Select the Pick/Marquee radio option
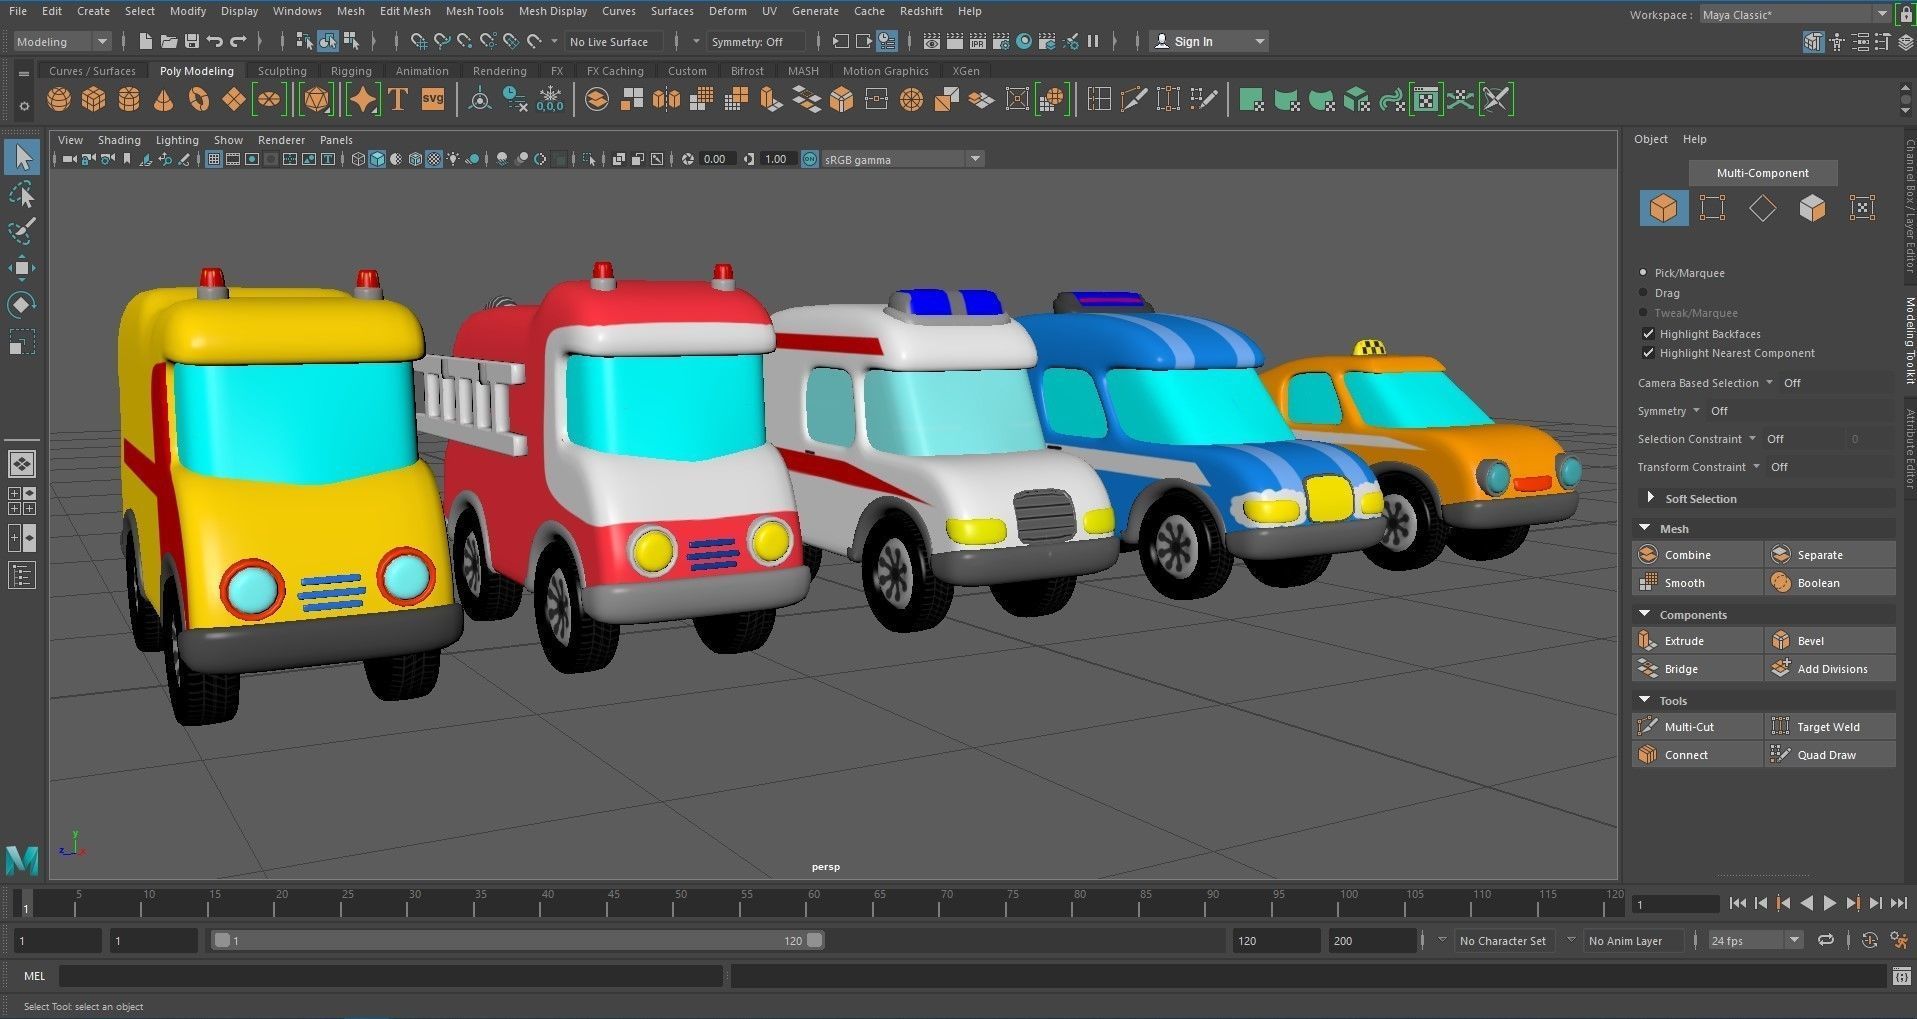 pyautogui.click(x=1643, y=272)
